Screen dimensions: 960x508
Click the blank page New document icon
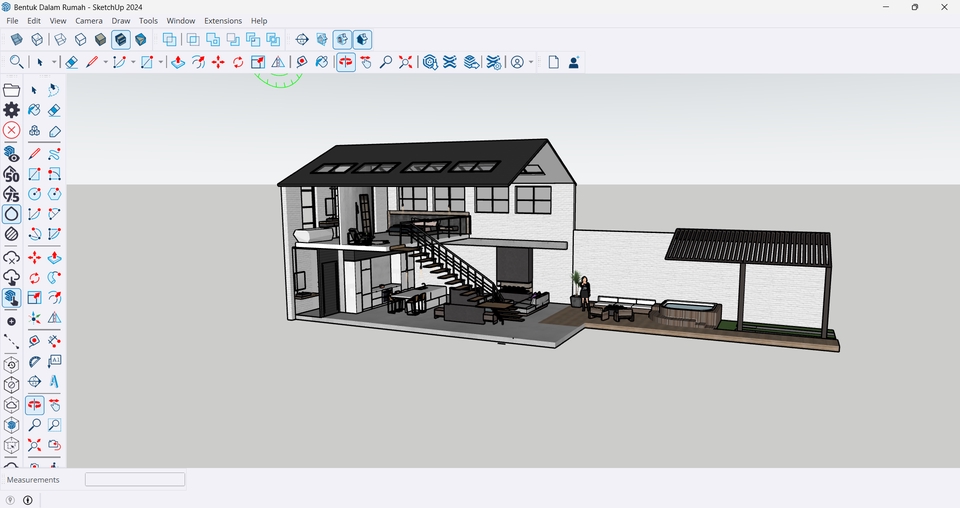(553, 62)
